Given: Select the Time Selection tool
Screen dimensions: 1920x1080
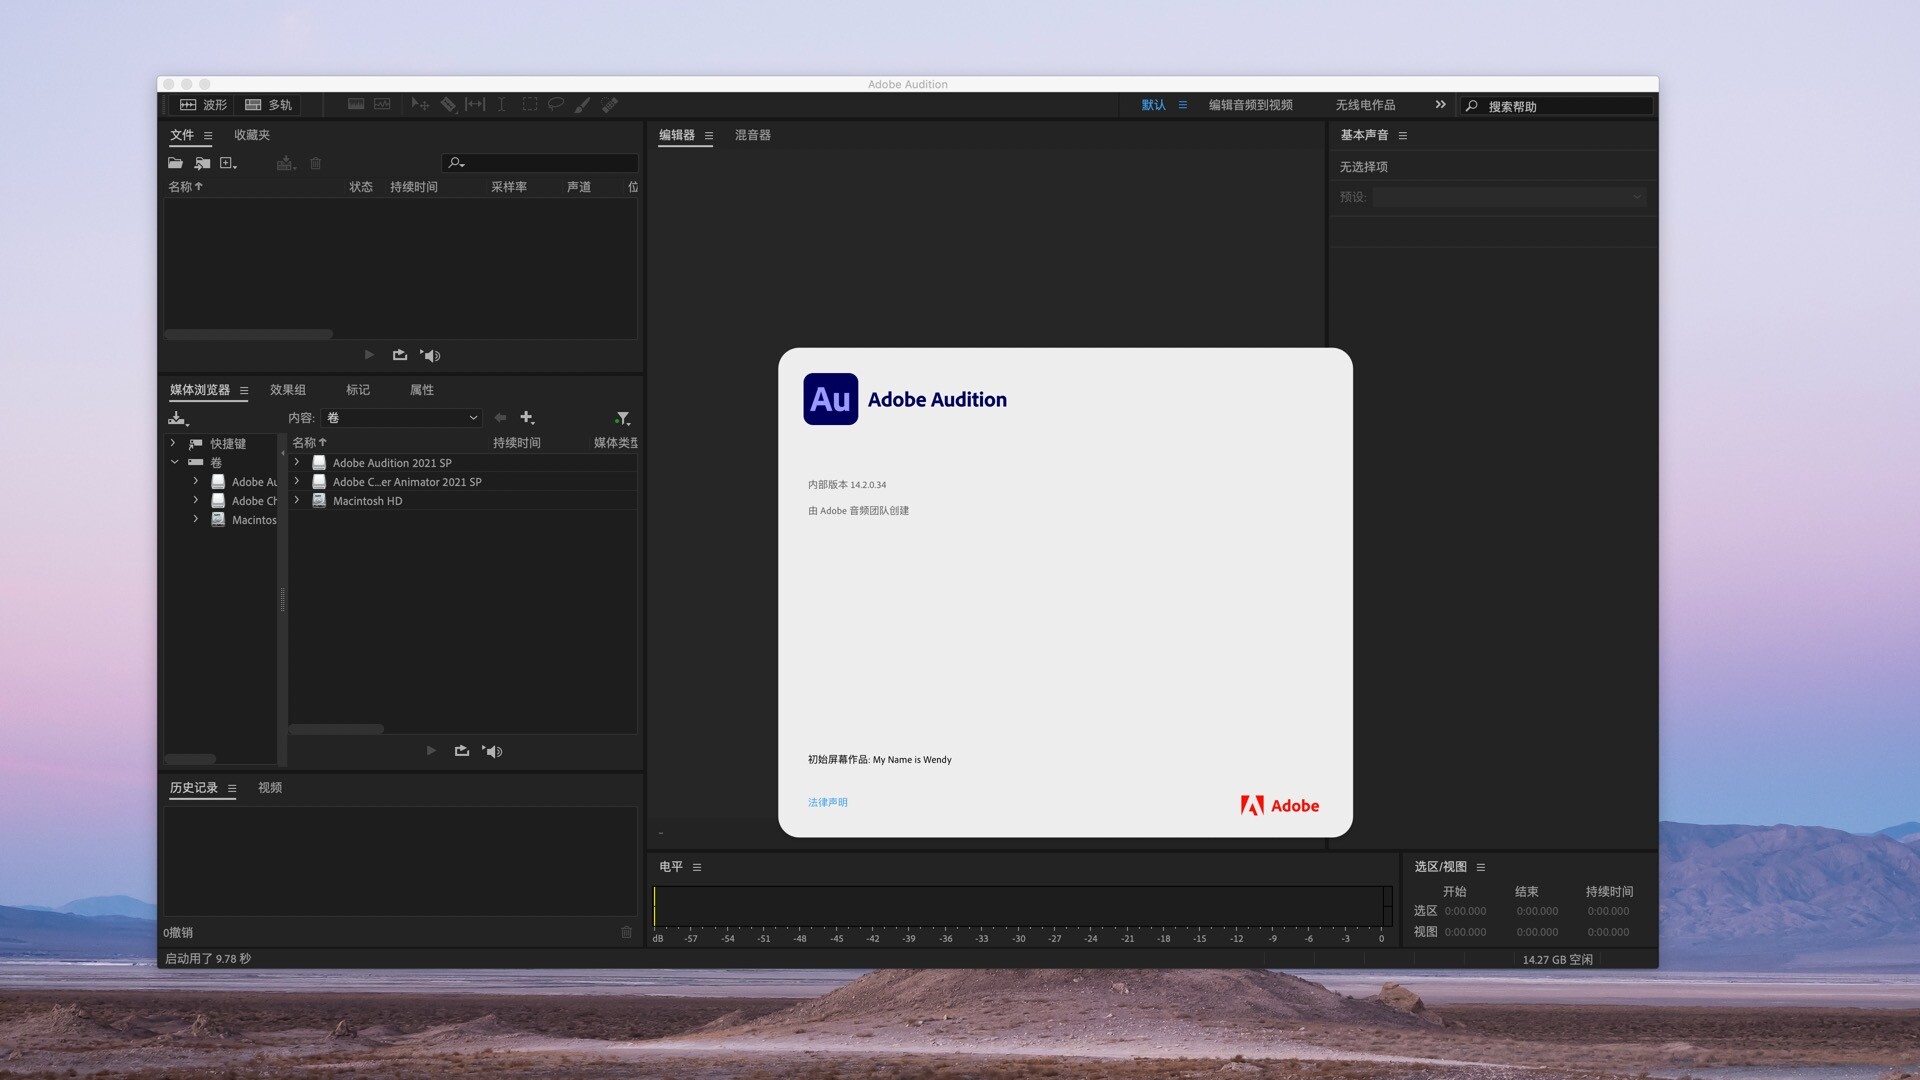Looking at the screenshot, I should click(501, 104).
